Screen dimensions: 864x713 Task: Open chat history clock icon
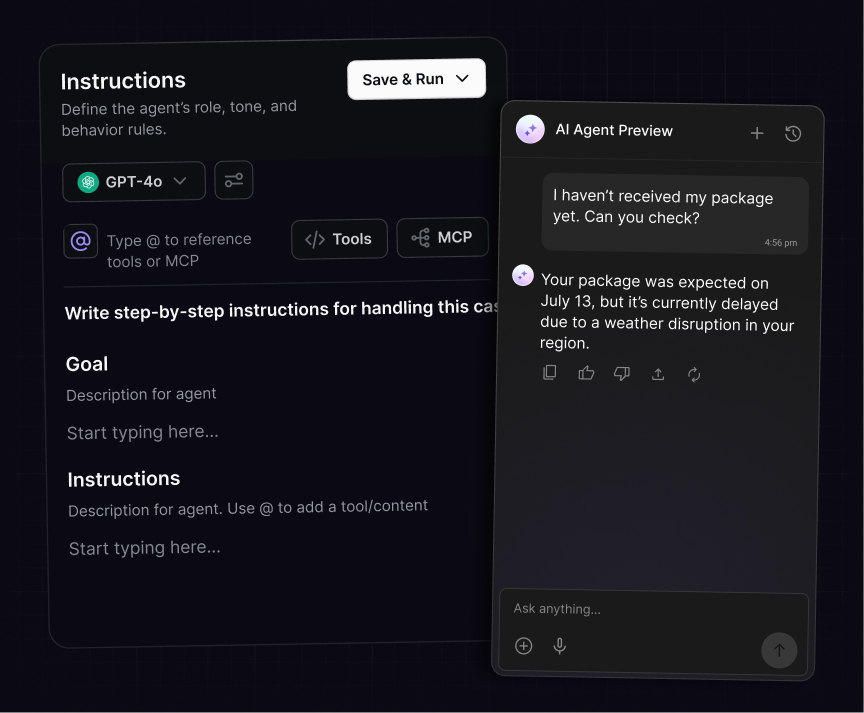pos(793,133)
